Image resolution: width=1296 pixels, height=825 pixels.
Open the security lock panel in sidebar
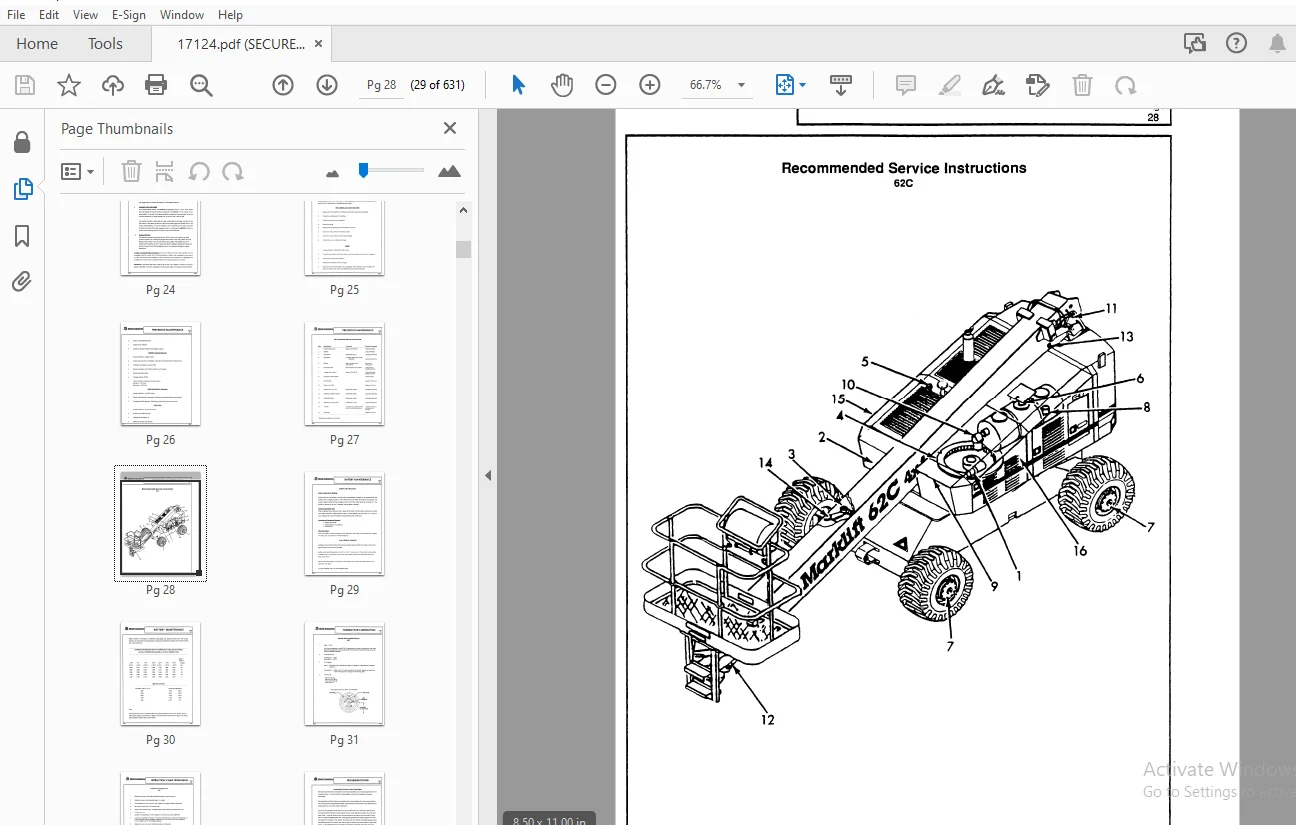tap(22, 142)
